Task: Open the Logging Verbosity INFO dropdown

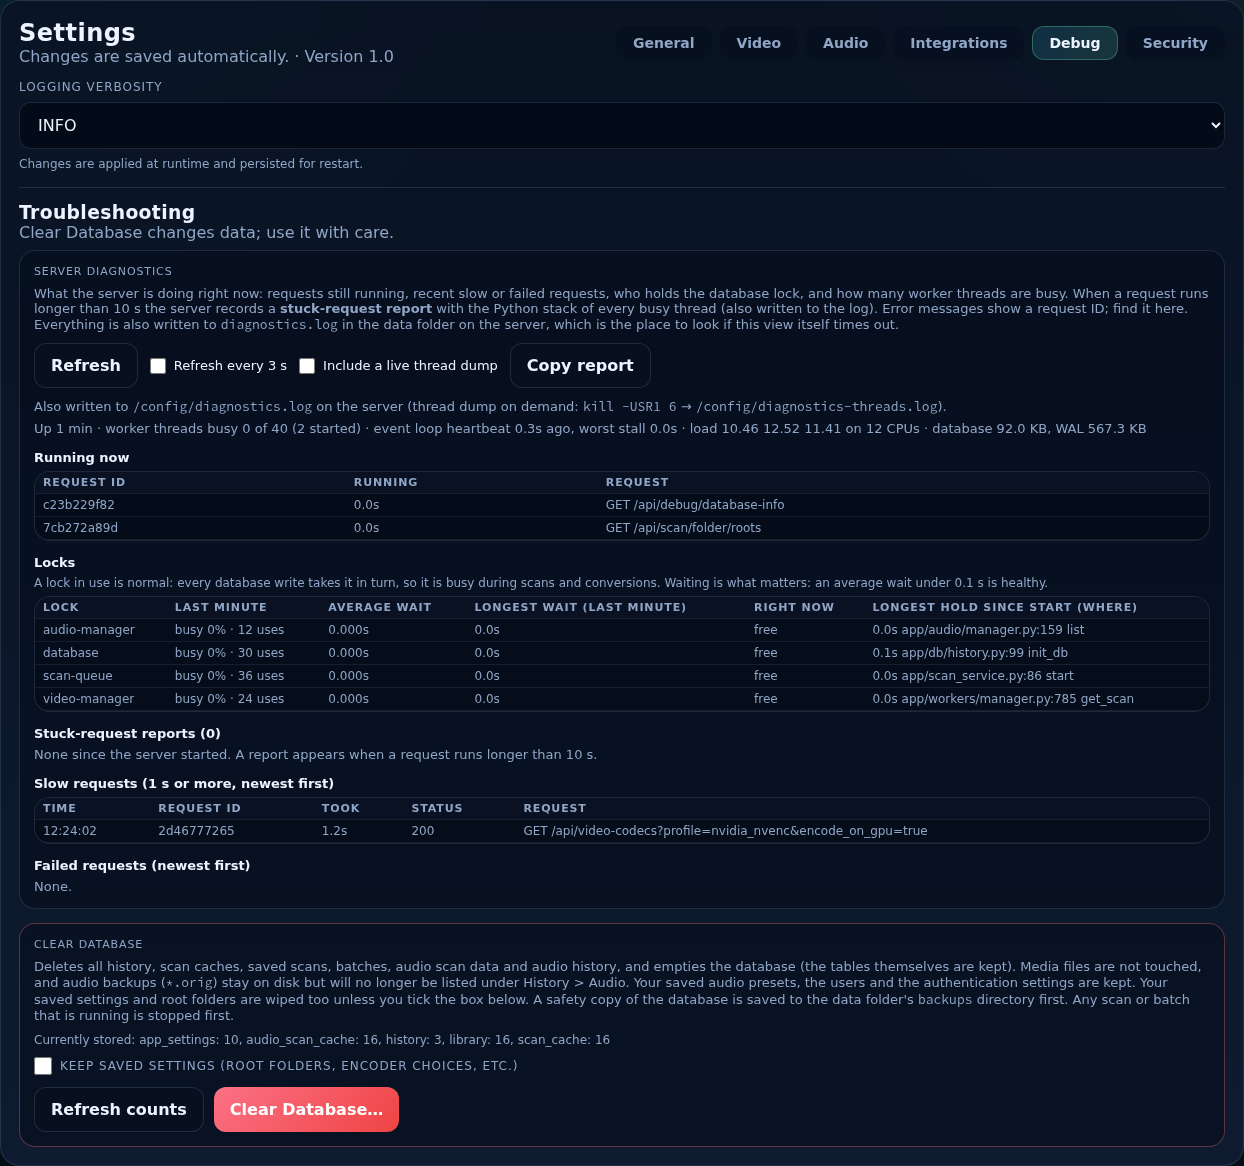Action: point(622,125)
